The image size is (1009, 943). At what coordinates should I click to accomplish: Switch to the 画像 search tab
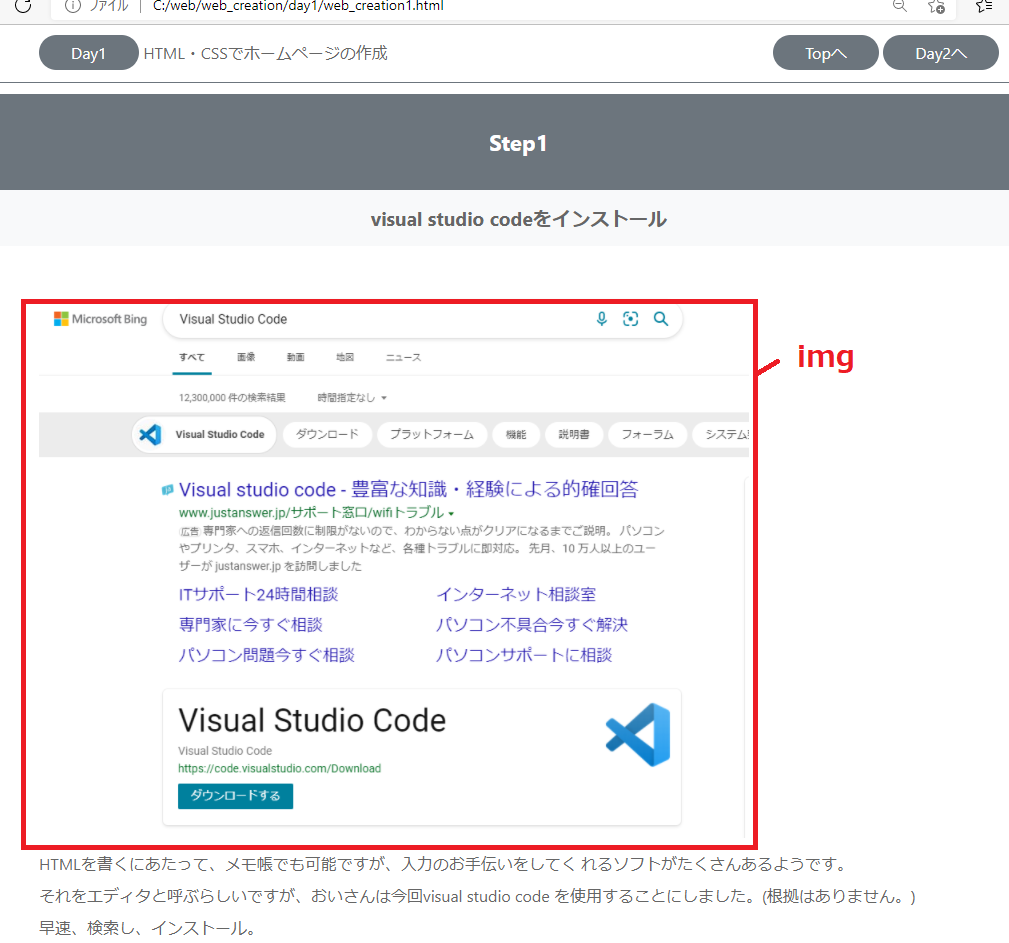[246, 357]
